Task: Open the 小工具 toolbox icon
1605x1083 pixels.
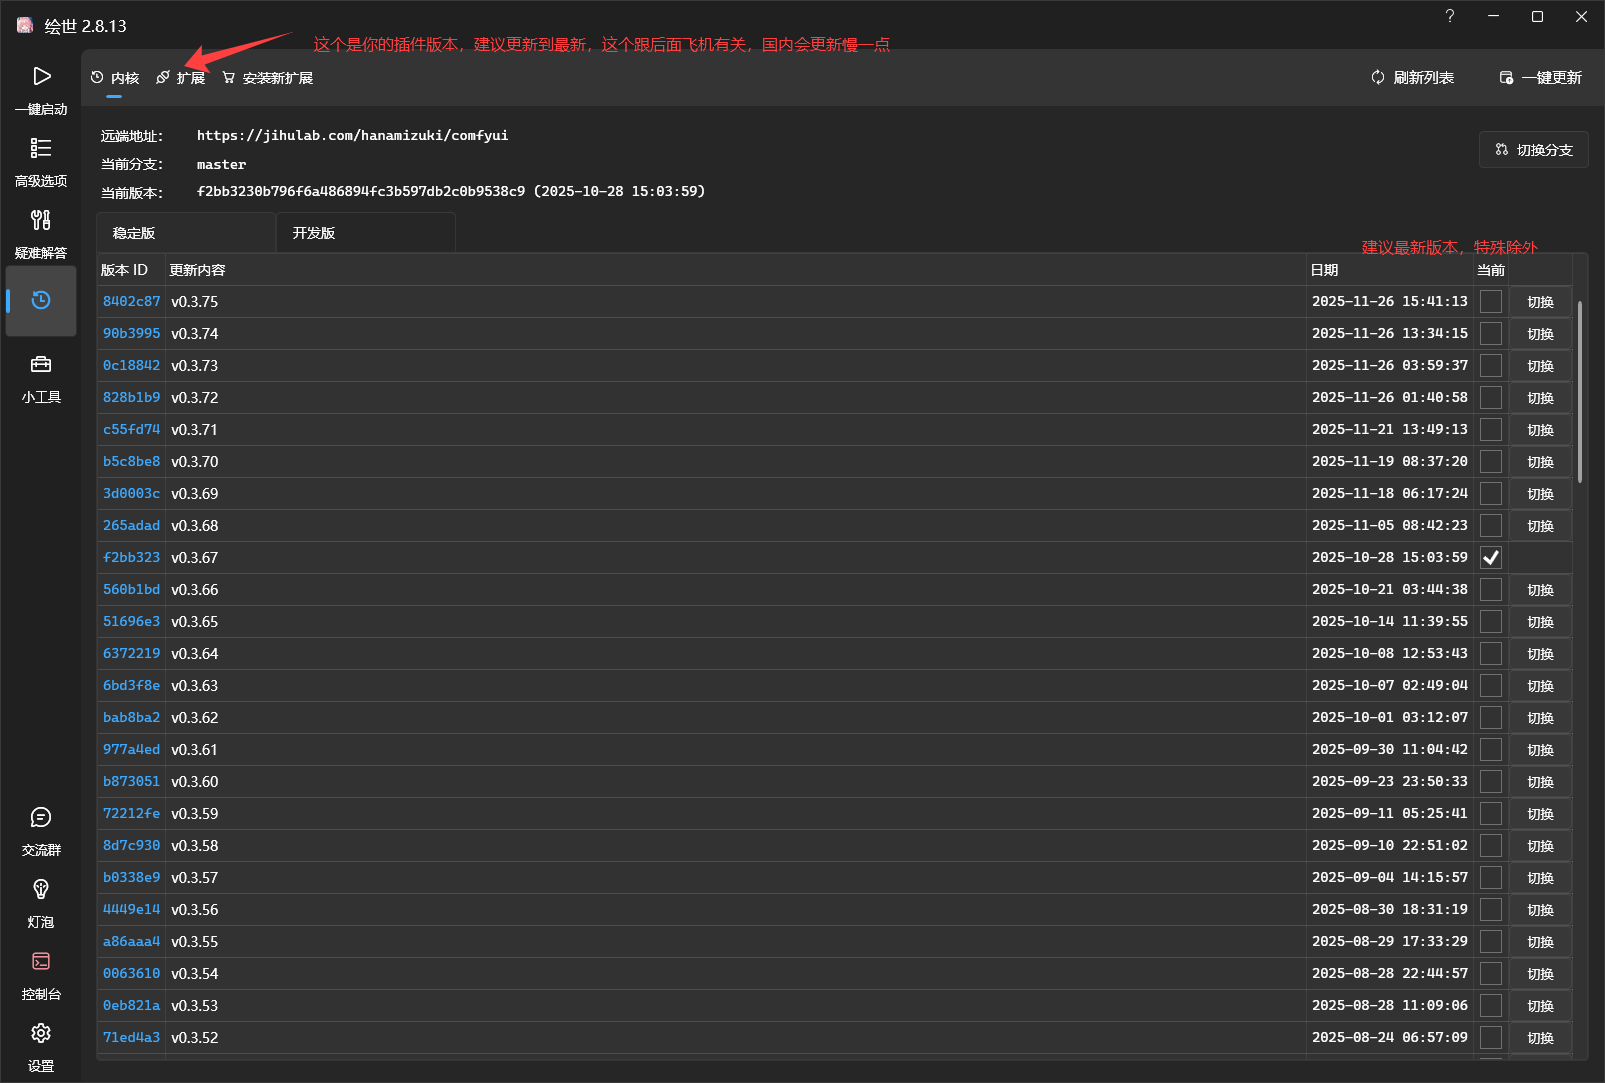Action: coord(41,365)
